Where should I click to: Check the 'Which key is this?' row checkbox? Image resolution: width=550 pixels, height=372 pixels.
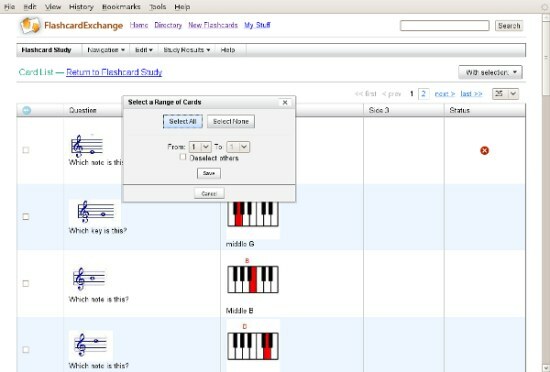click(26, 217)
